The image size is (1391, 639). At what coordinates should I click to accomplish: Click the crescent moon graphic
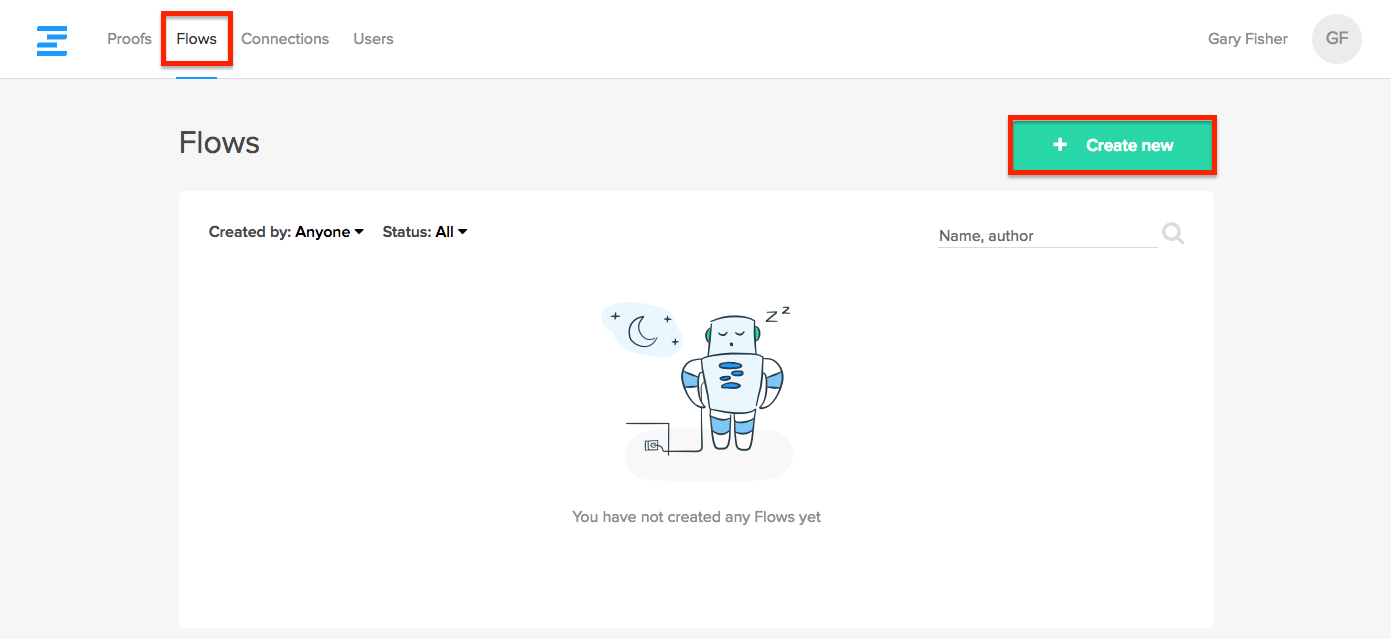tap(641, 329)
